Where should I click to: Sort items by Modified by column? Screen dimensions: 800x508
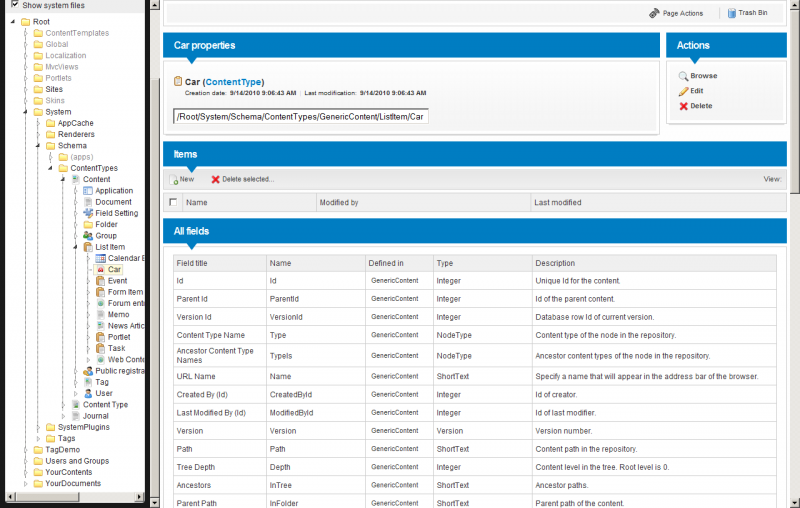coord(339,202)
